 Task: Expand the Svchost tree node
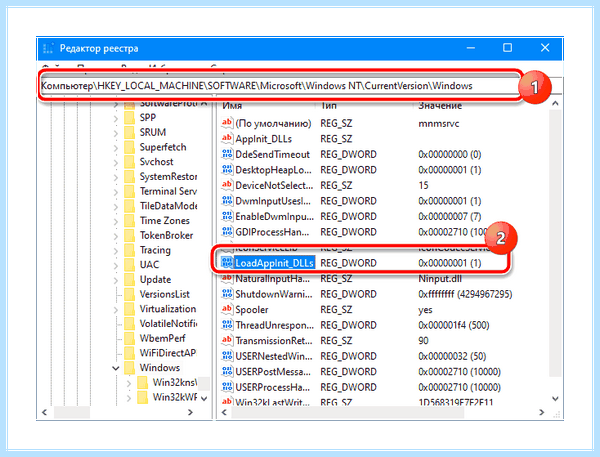[116, 163]
